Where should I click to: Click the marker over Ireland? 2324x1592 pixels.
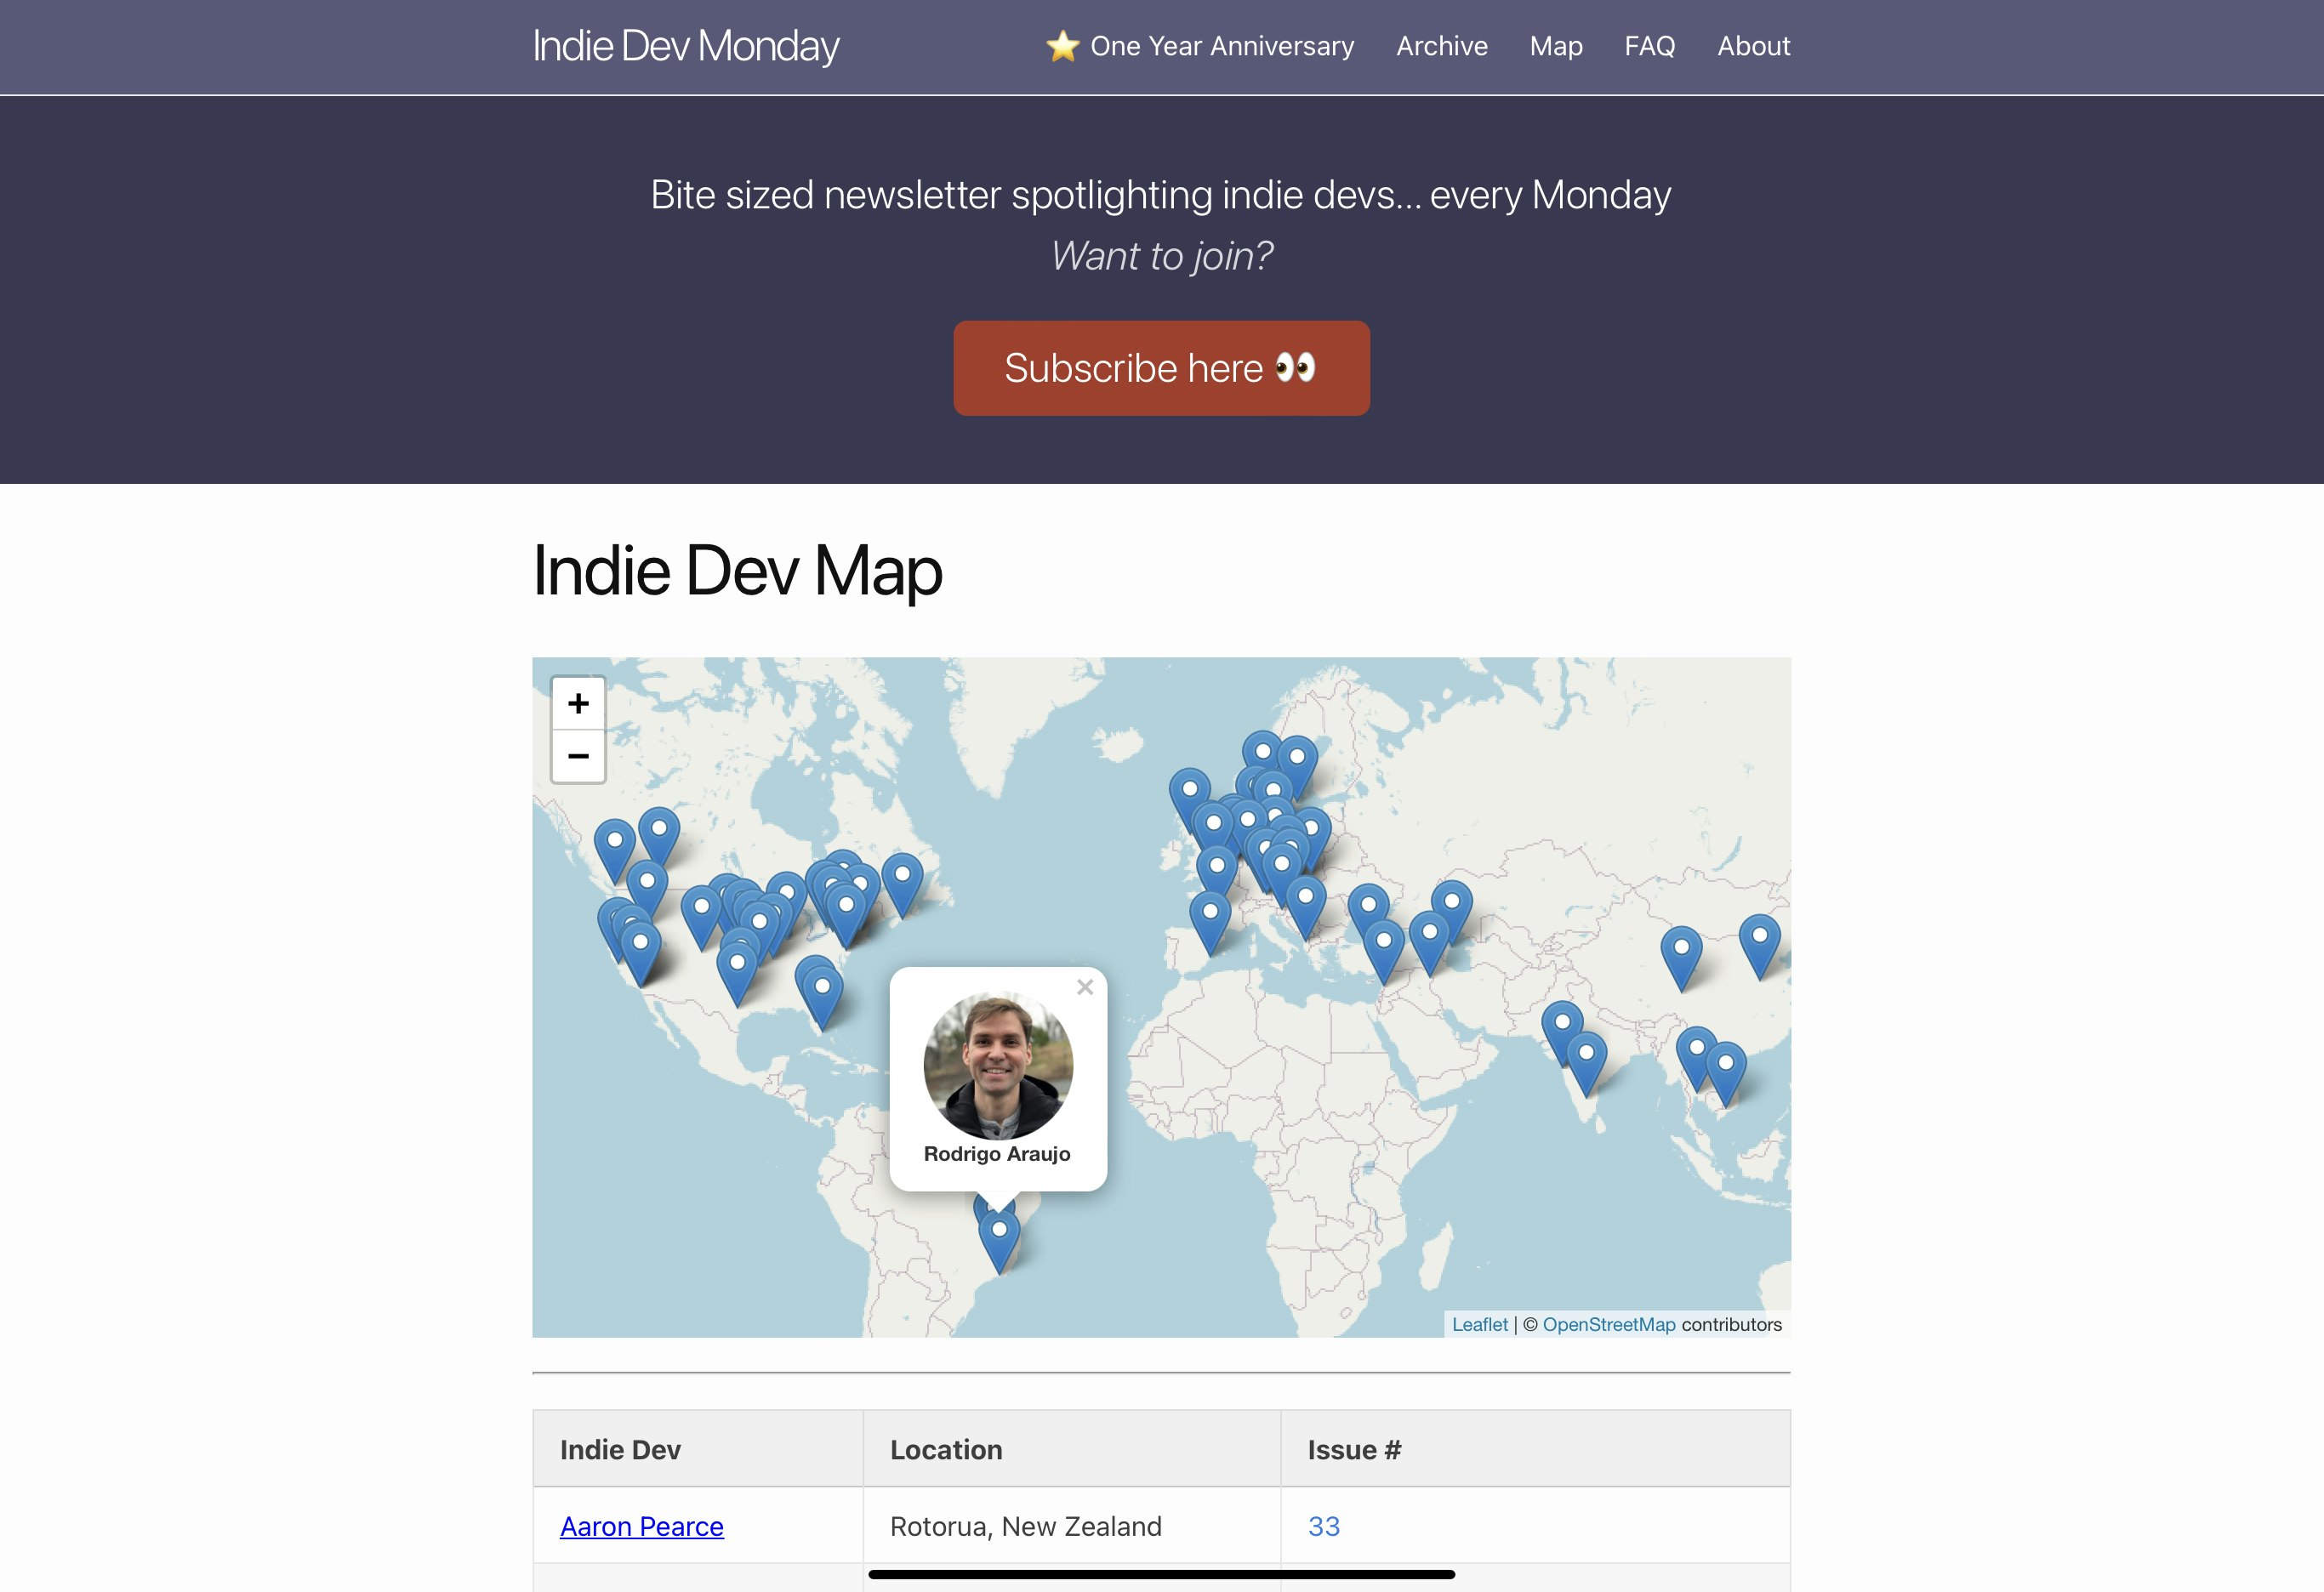tap(1189, 794)
